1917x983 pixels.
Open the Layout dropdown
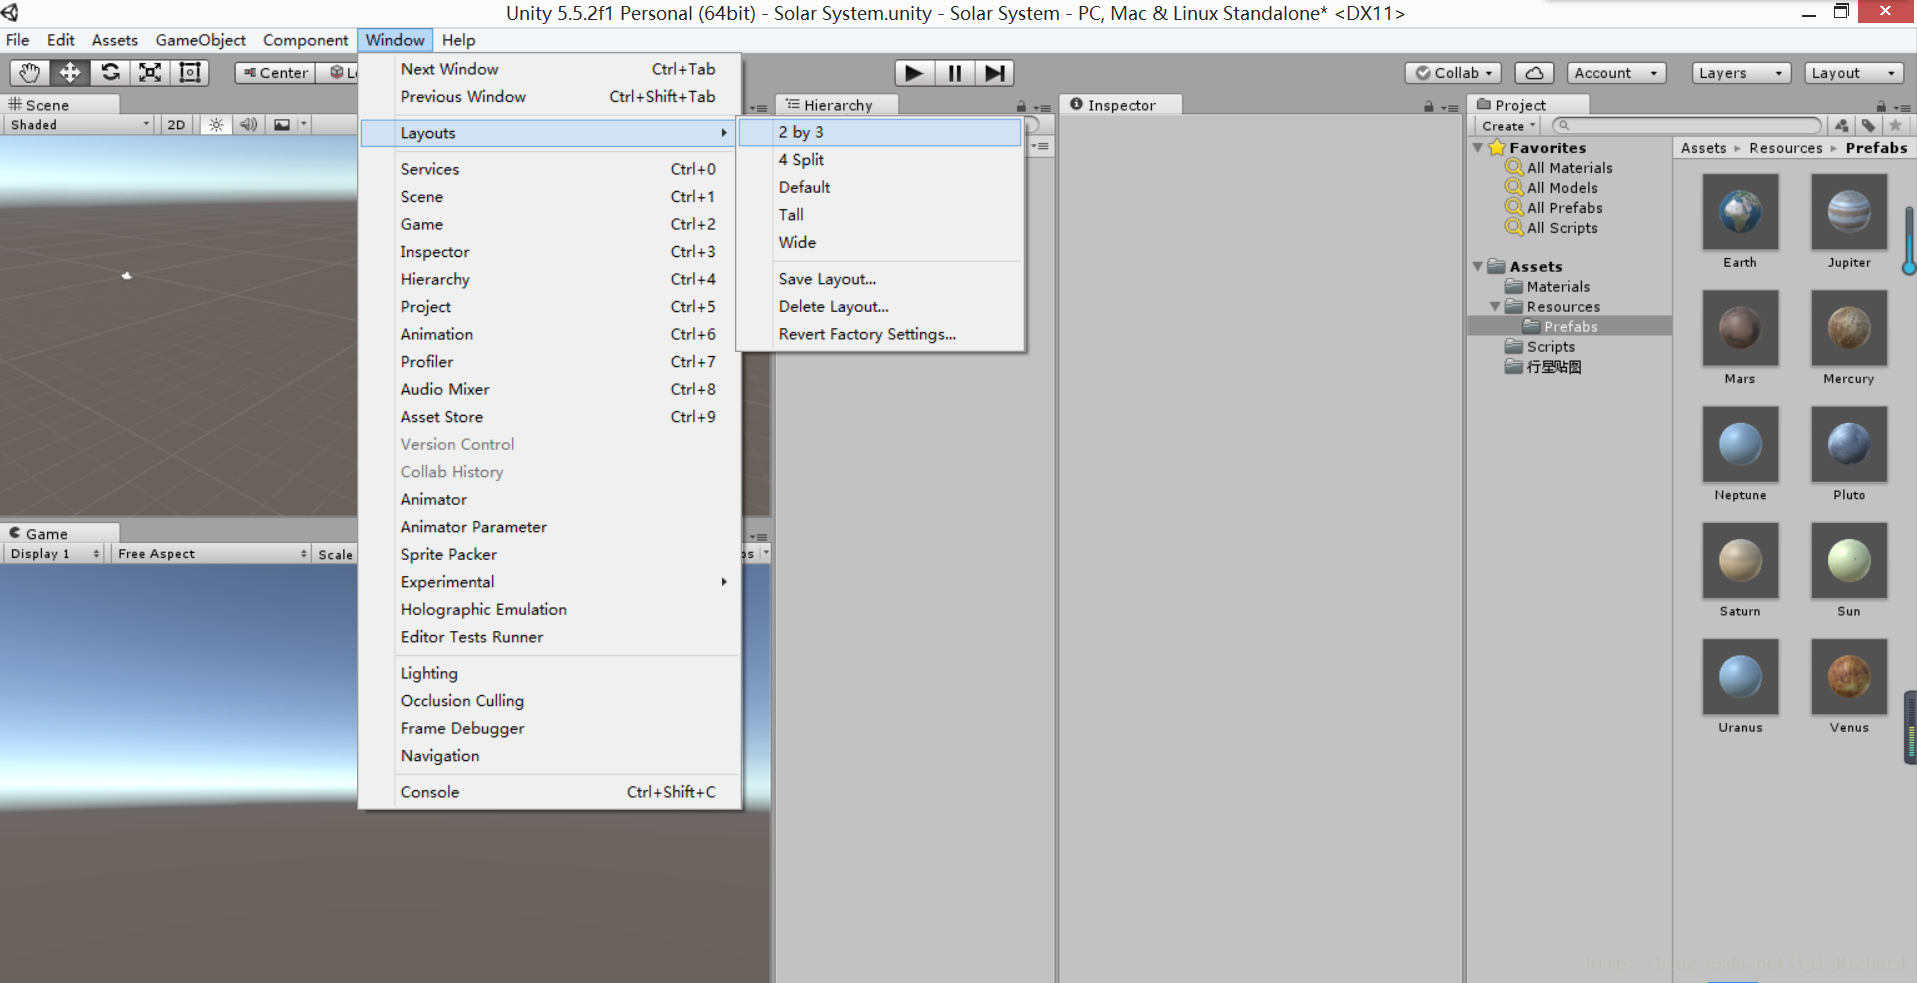point(1854,73)
